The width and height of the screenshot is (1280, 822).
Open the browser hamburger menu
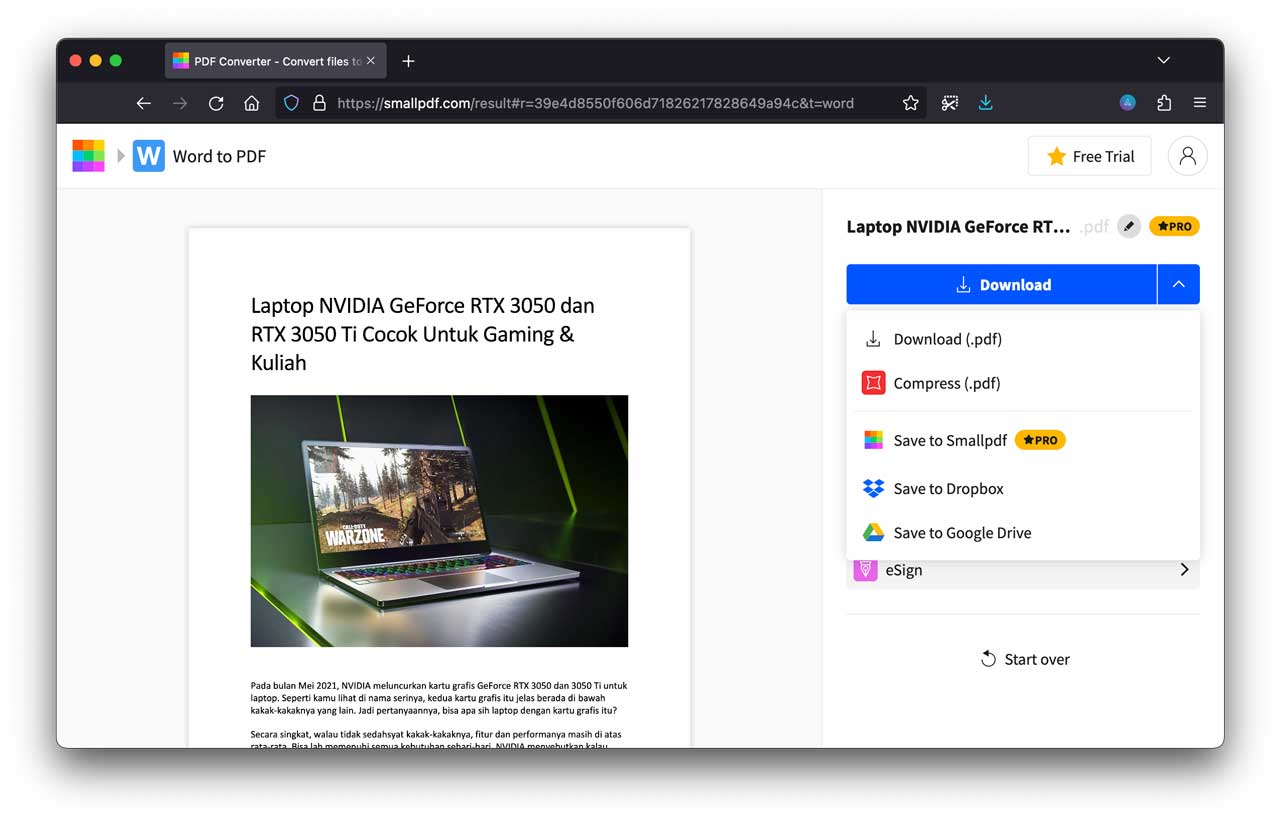(x=1200, y=103)
